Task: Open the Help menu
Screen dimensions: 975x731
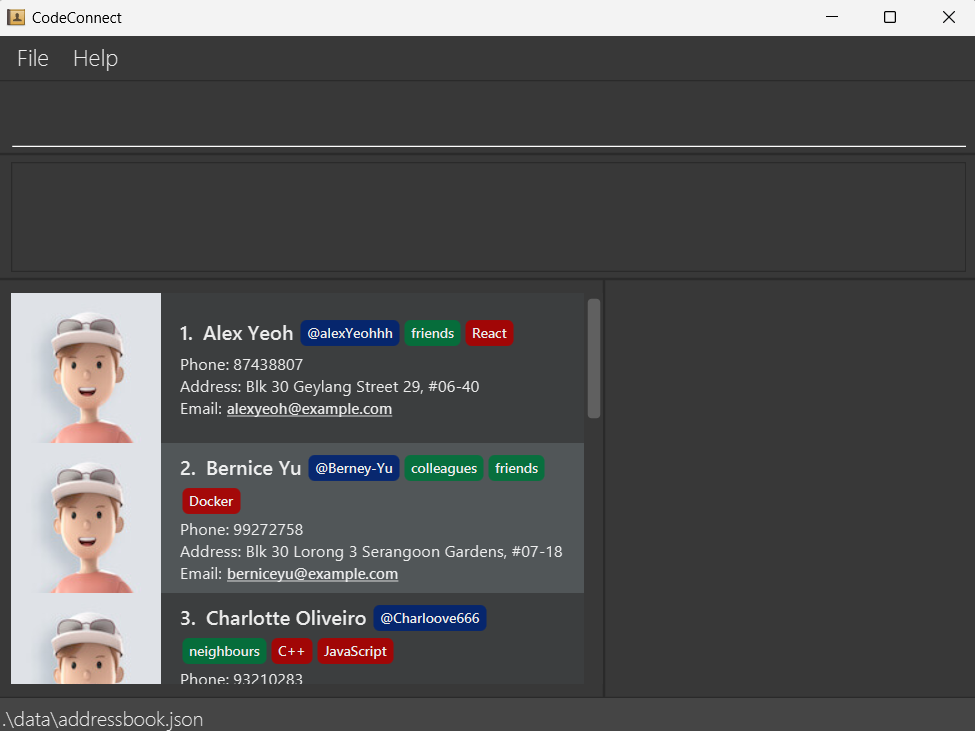Action: click(95, 58)
